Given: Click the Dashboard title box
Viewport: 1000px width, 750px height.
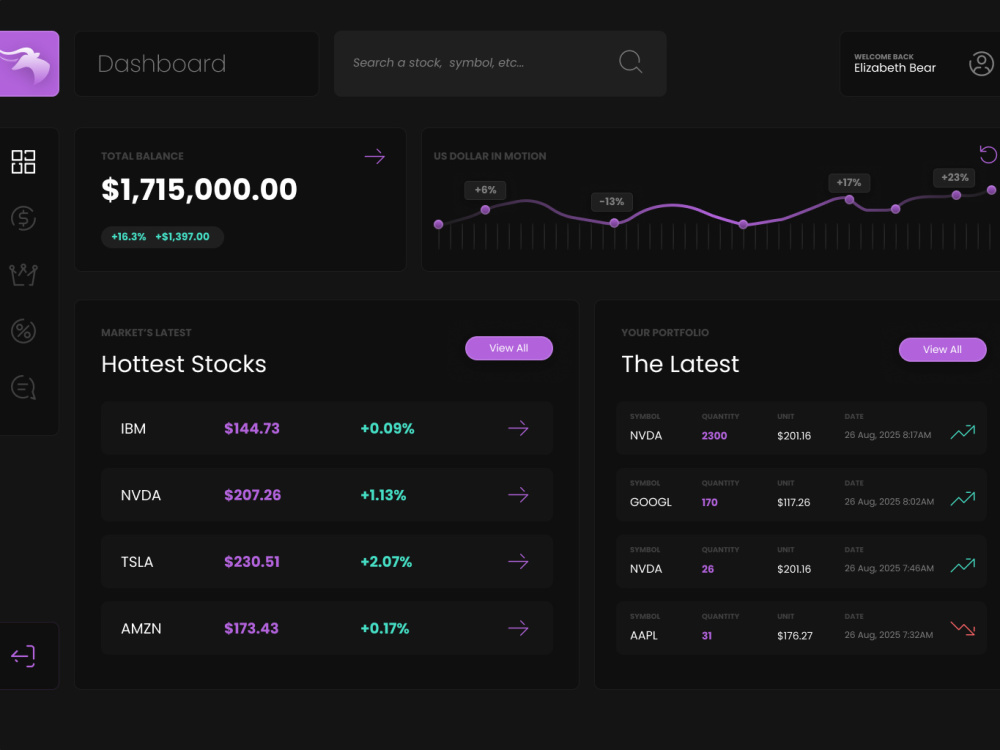Looking at the screenshot, I should pyautogui.click(x=196, y=64).
